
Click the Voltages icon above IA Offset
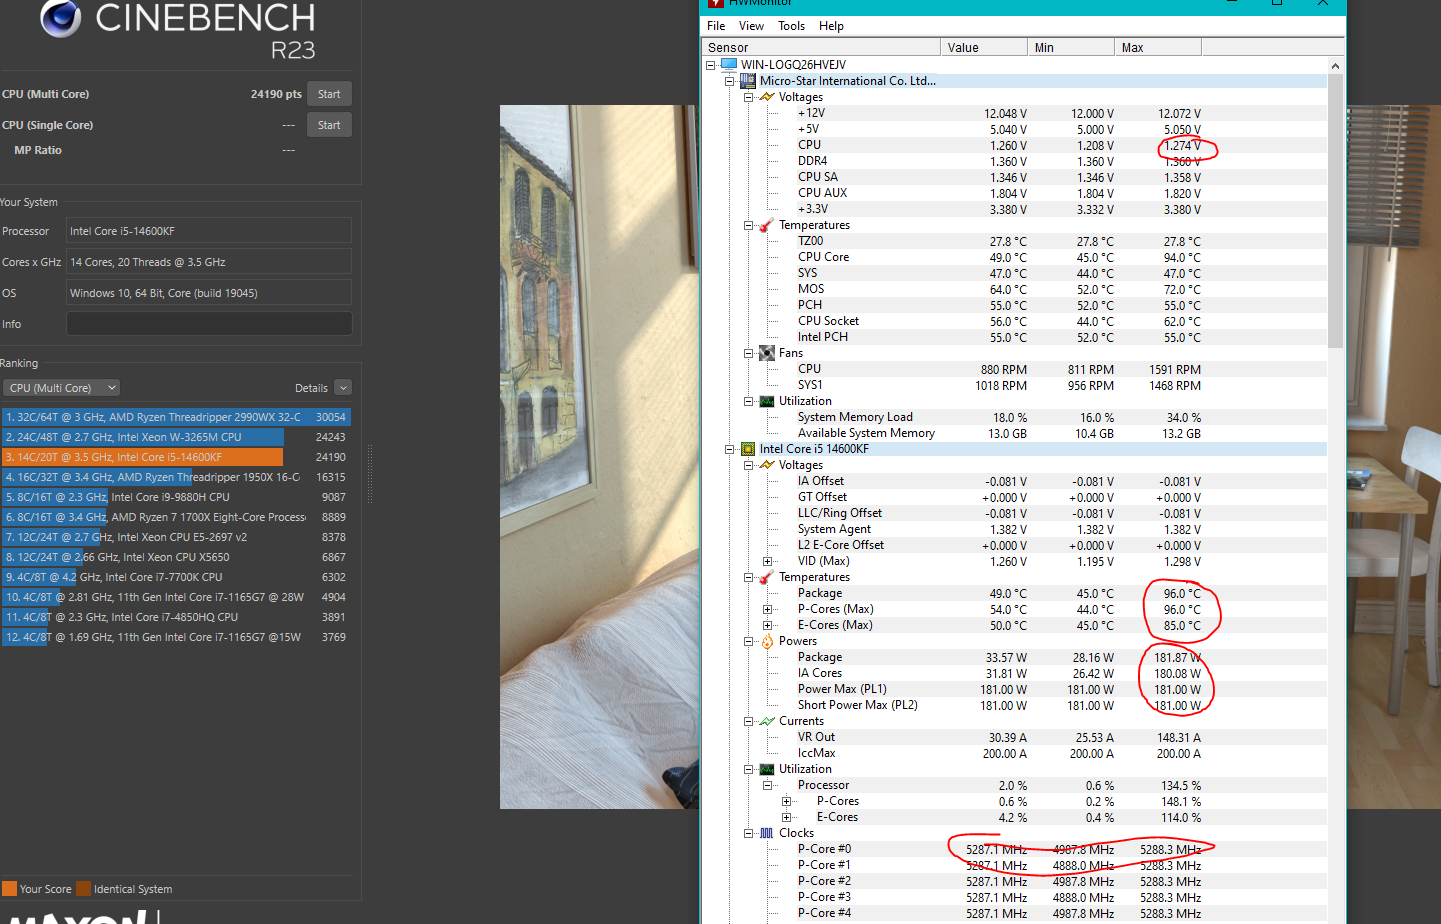(767, 465)
